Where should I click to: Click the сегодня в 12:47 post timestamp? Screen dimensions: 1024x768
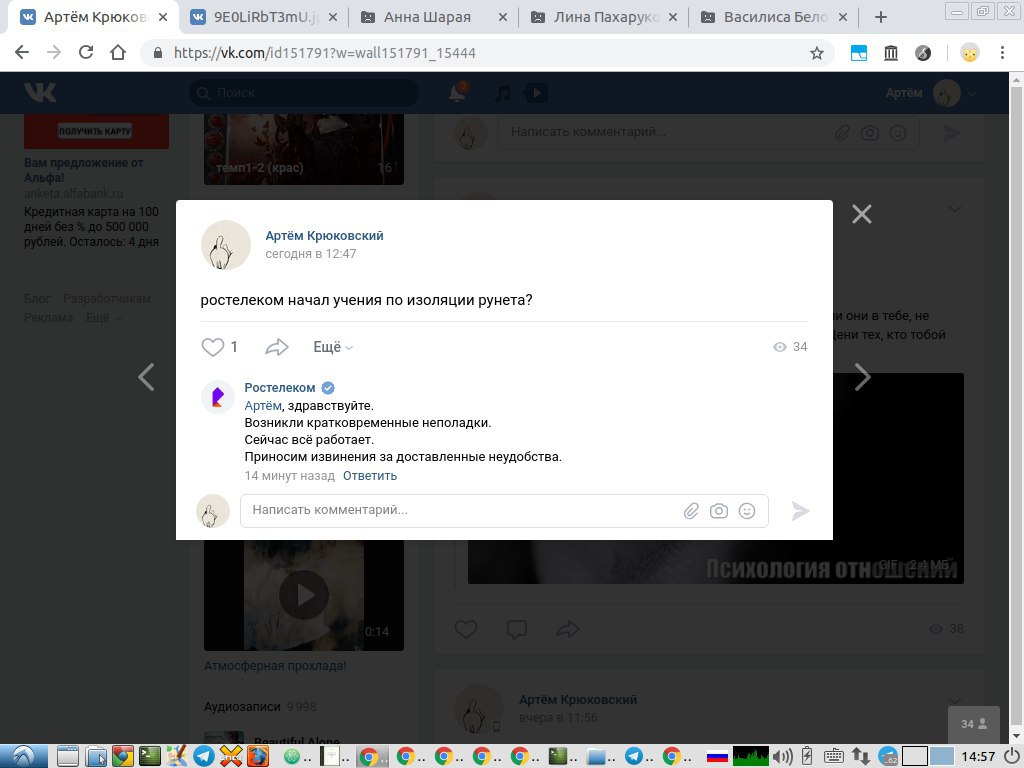tap(311, 254)
